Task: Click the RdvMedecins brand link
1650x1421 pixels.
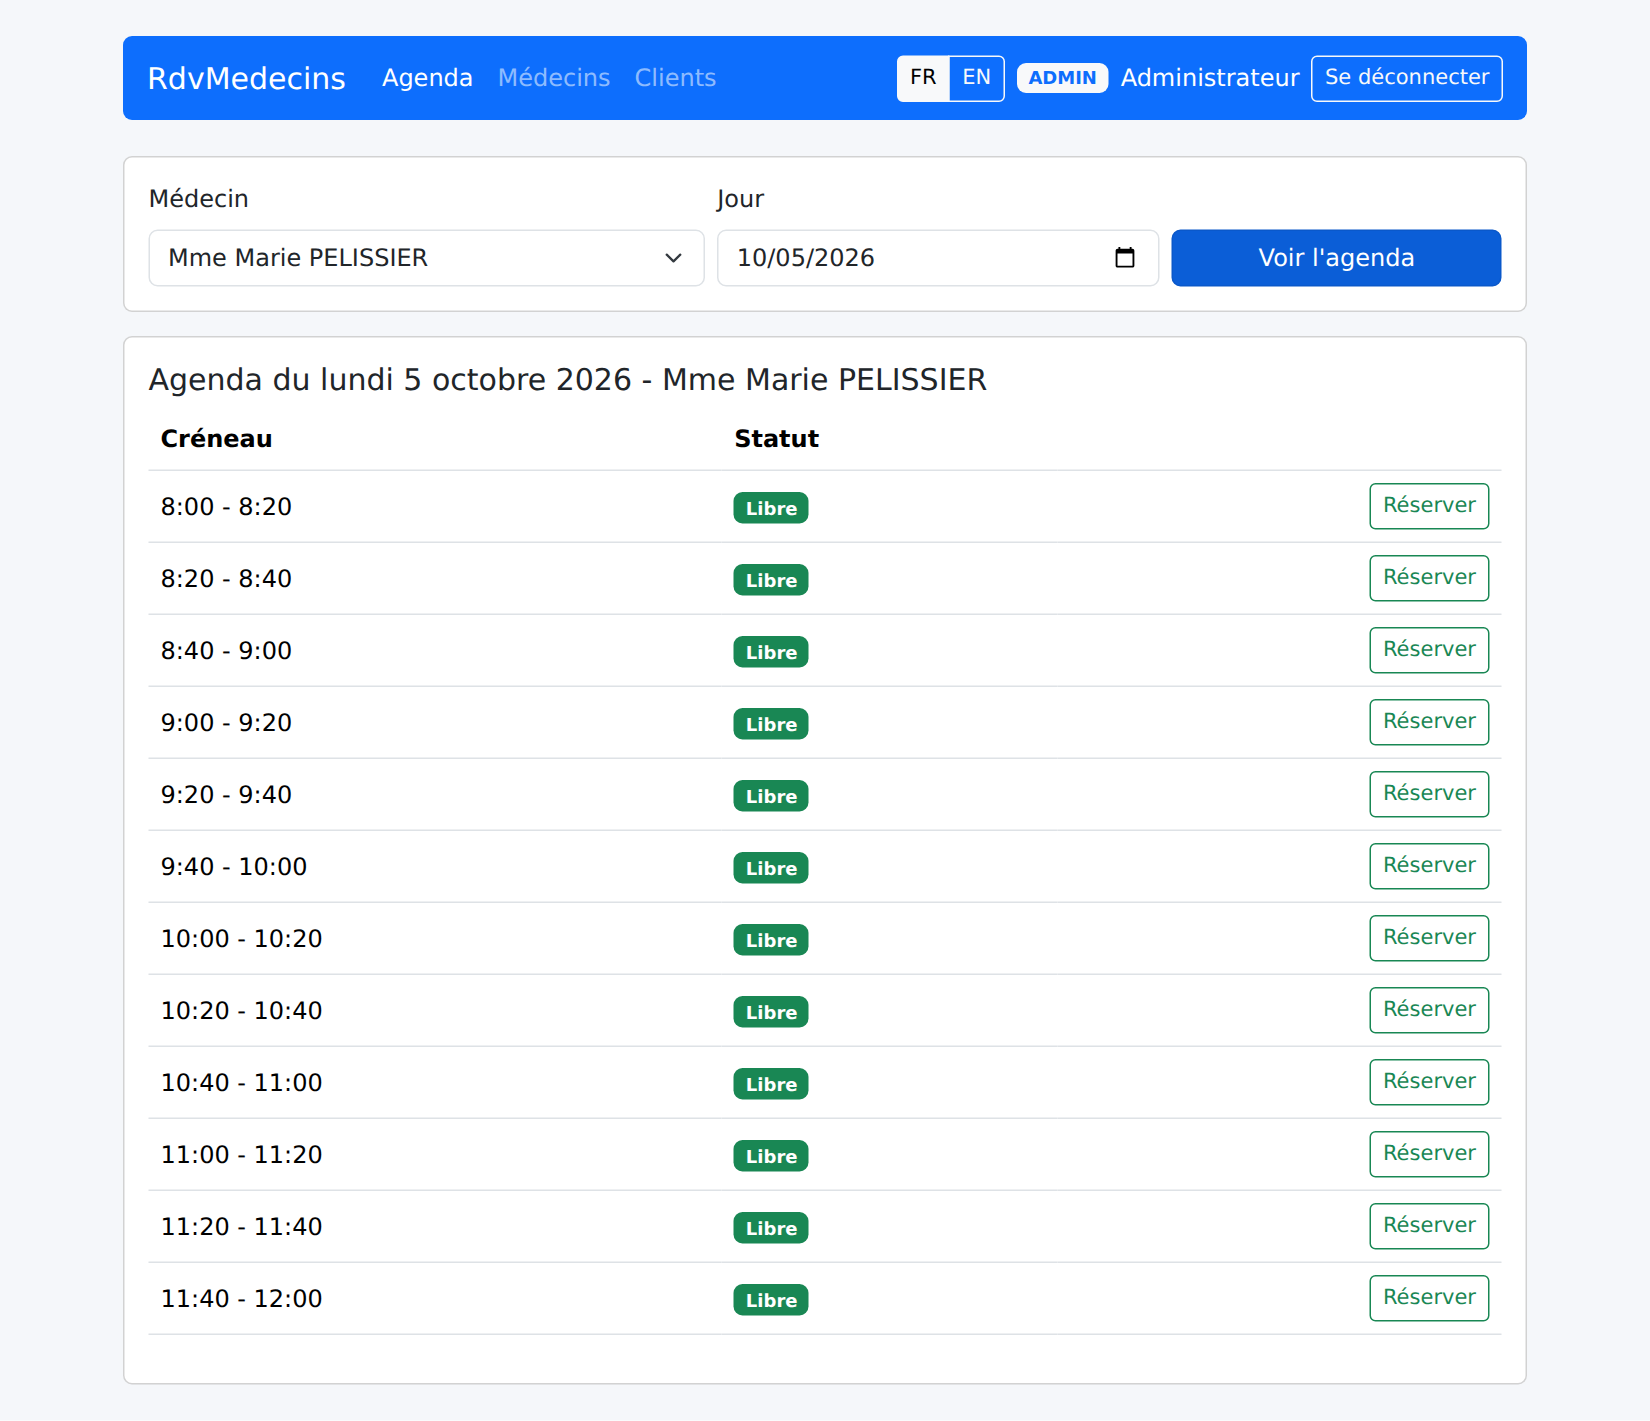Action: [x=246, y=78]
